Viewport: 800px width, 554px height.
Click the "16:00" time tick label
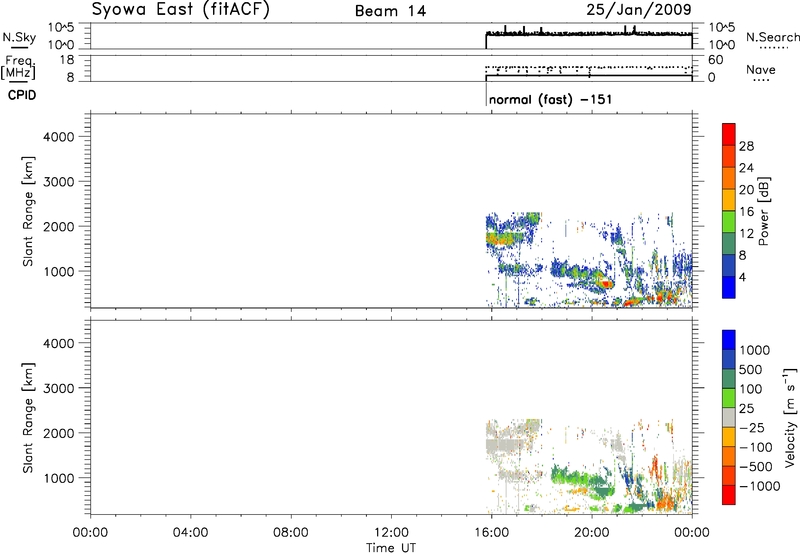click(491, 533)
